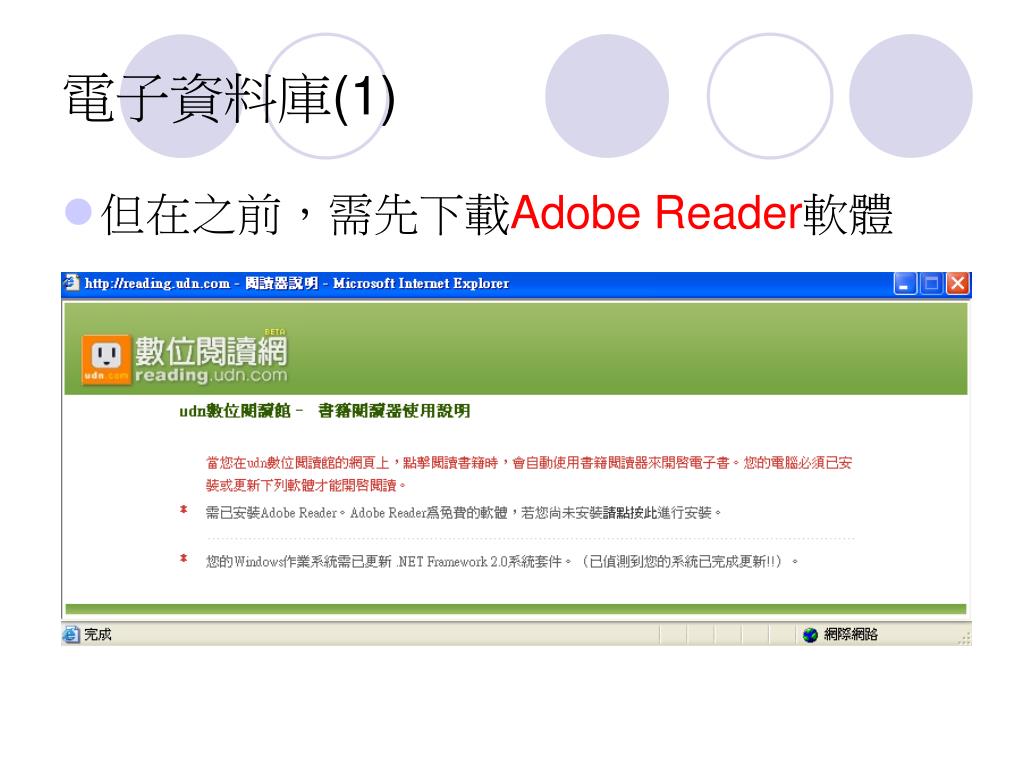Image resolution: width=1024 pixels, height=768 pixels.
Task: Click the globe icon beside 網際網路
Action: pyautogui.click(x=810, y=634)
